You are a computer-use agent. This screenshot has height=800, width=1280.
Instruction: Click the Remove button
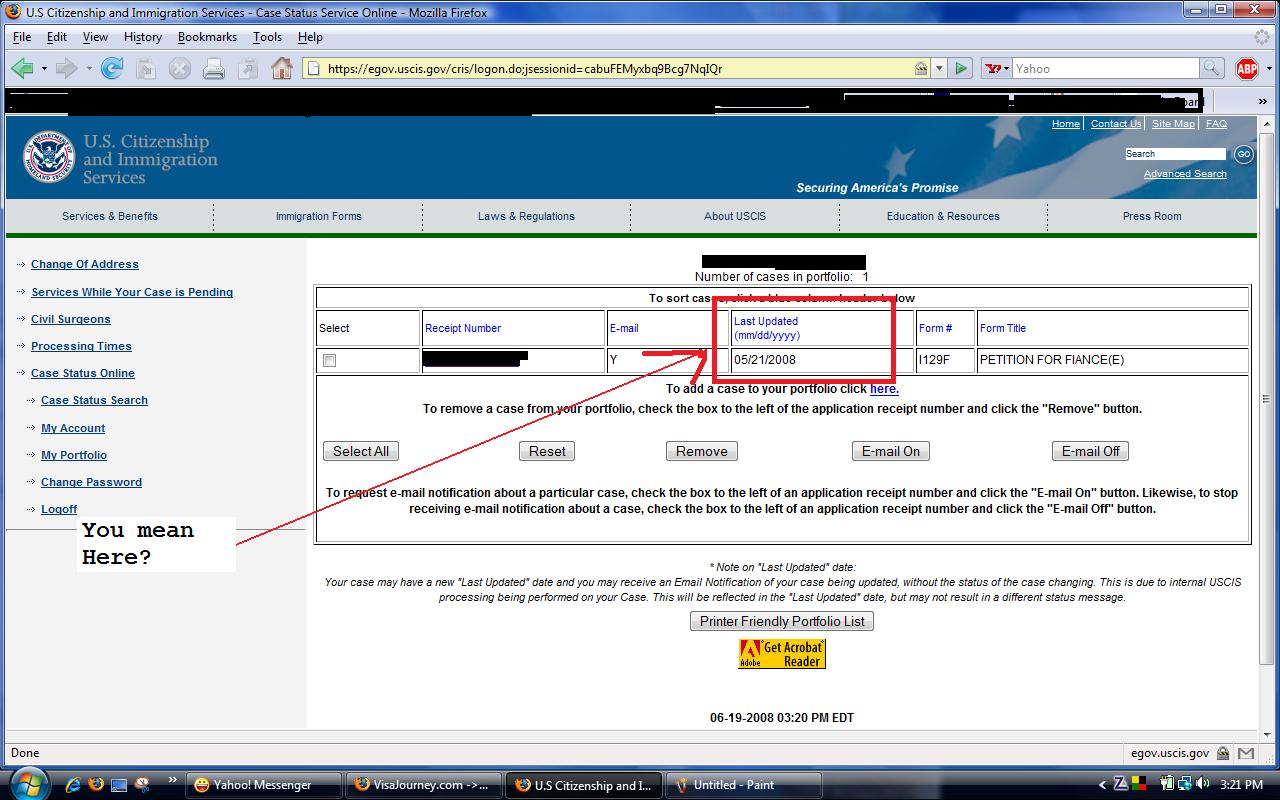point(702,451)
